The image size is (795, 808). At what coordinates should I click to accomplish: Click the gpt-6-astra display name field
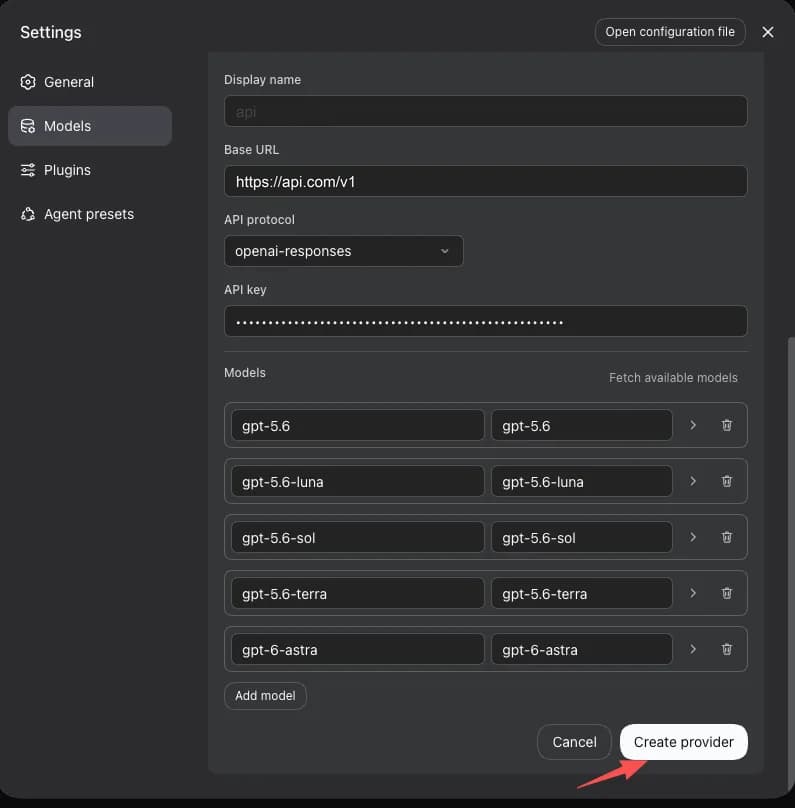click(582, 649)
